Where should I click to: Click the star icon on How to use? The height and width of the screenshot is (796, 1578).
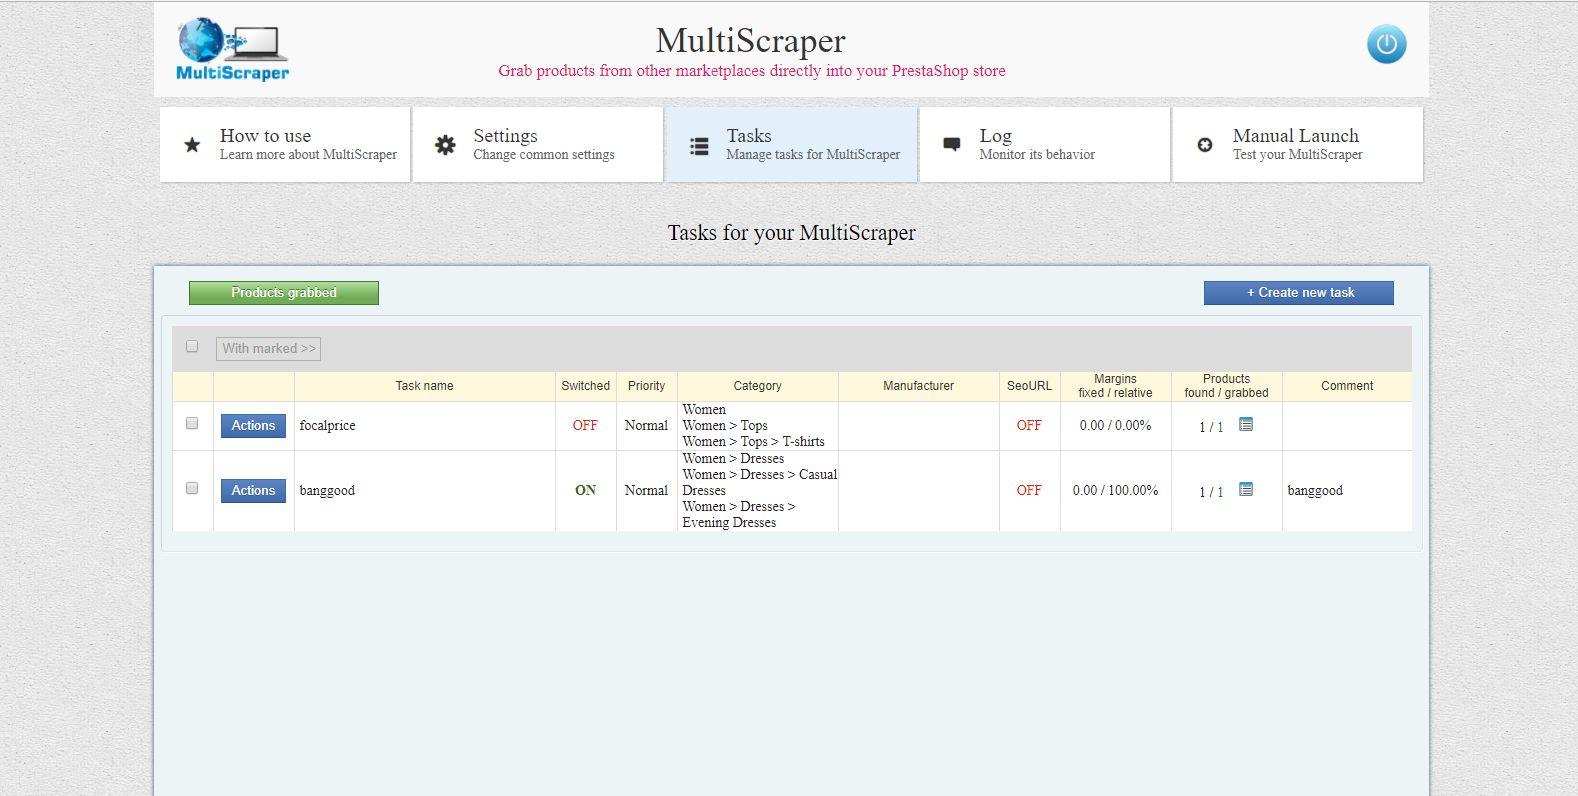pos(192,145)
